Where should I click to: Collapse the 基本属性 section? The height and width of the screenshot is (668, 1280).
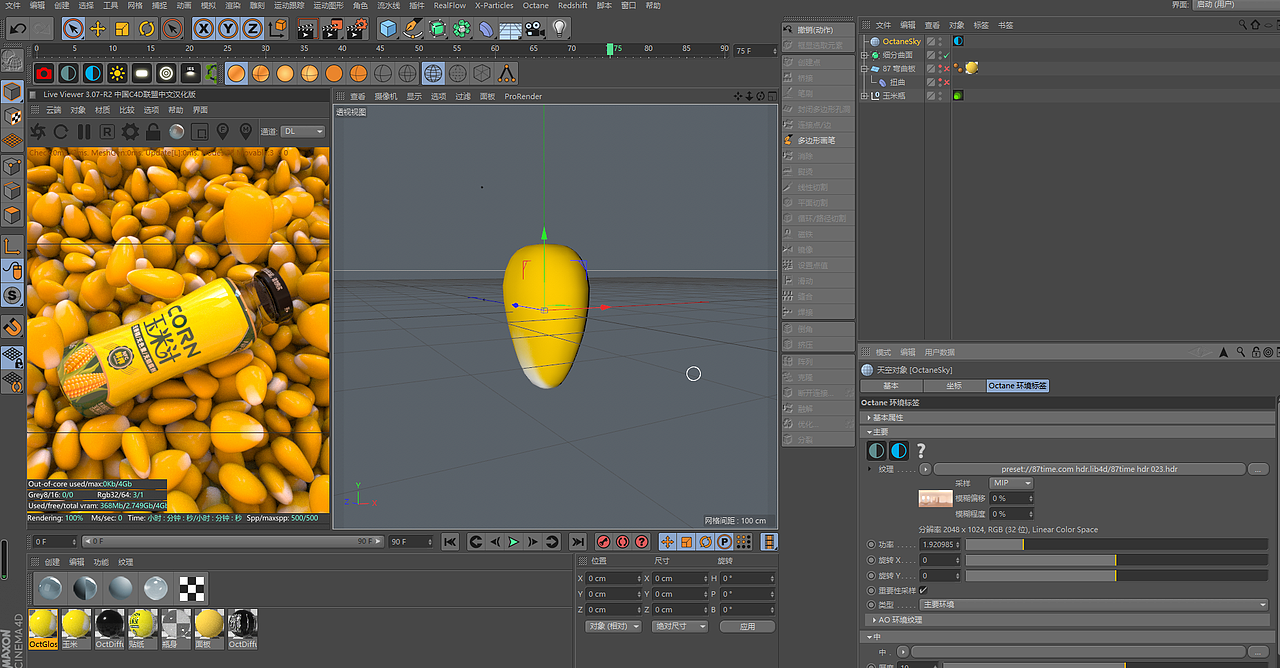(1067, 417)
